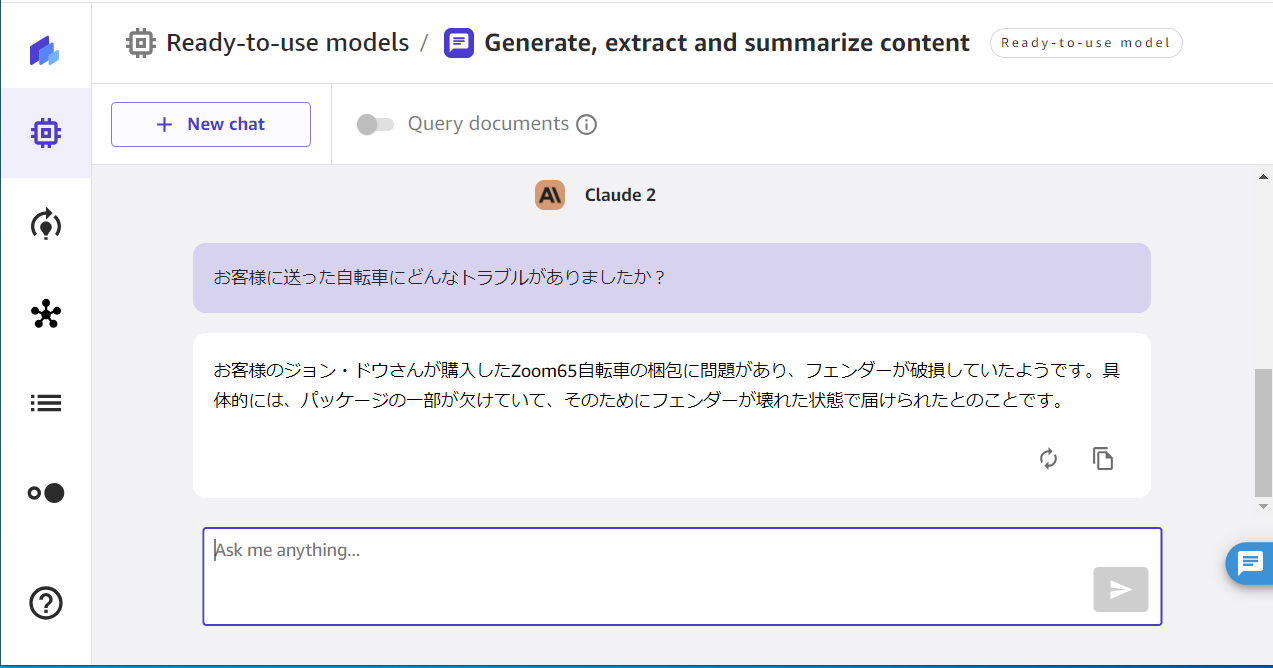Regenerate the Claude 2 response
The height and width of the screenshot is (668, 1273).
[1048, 459]
